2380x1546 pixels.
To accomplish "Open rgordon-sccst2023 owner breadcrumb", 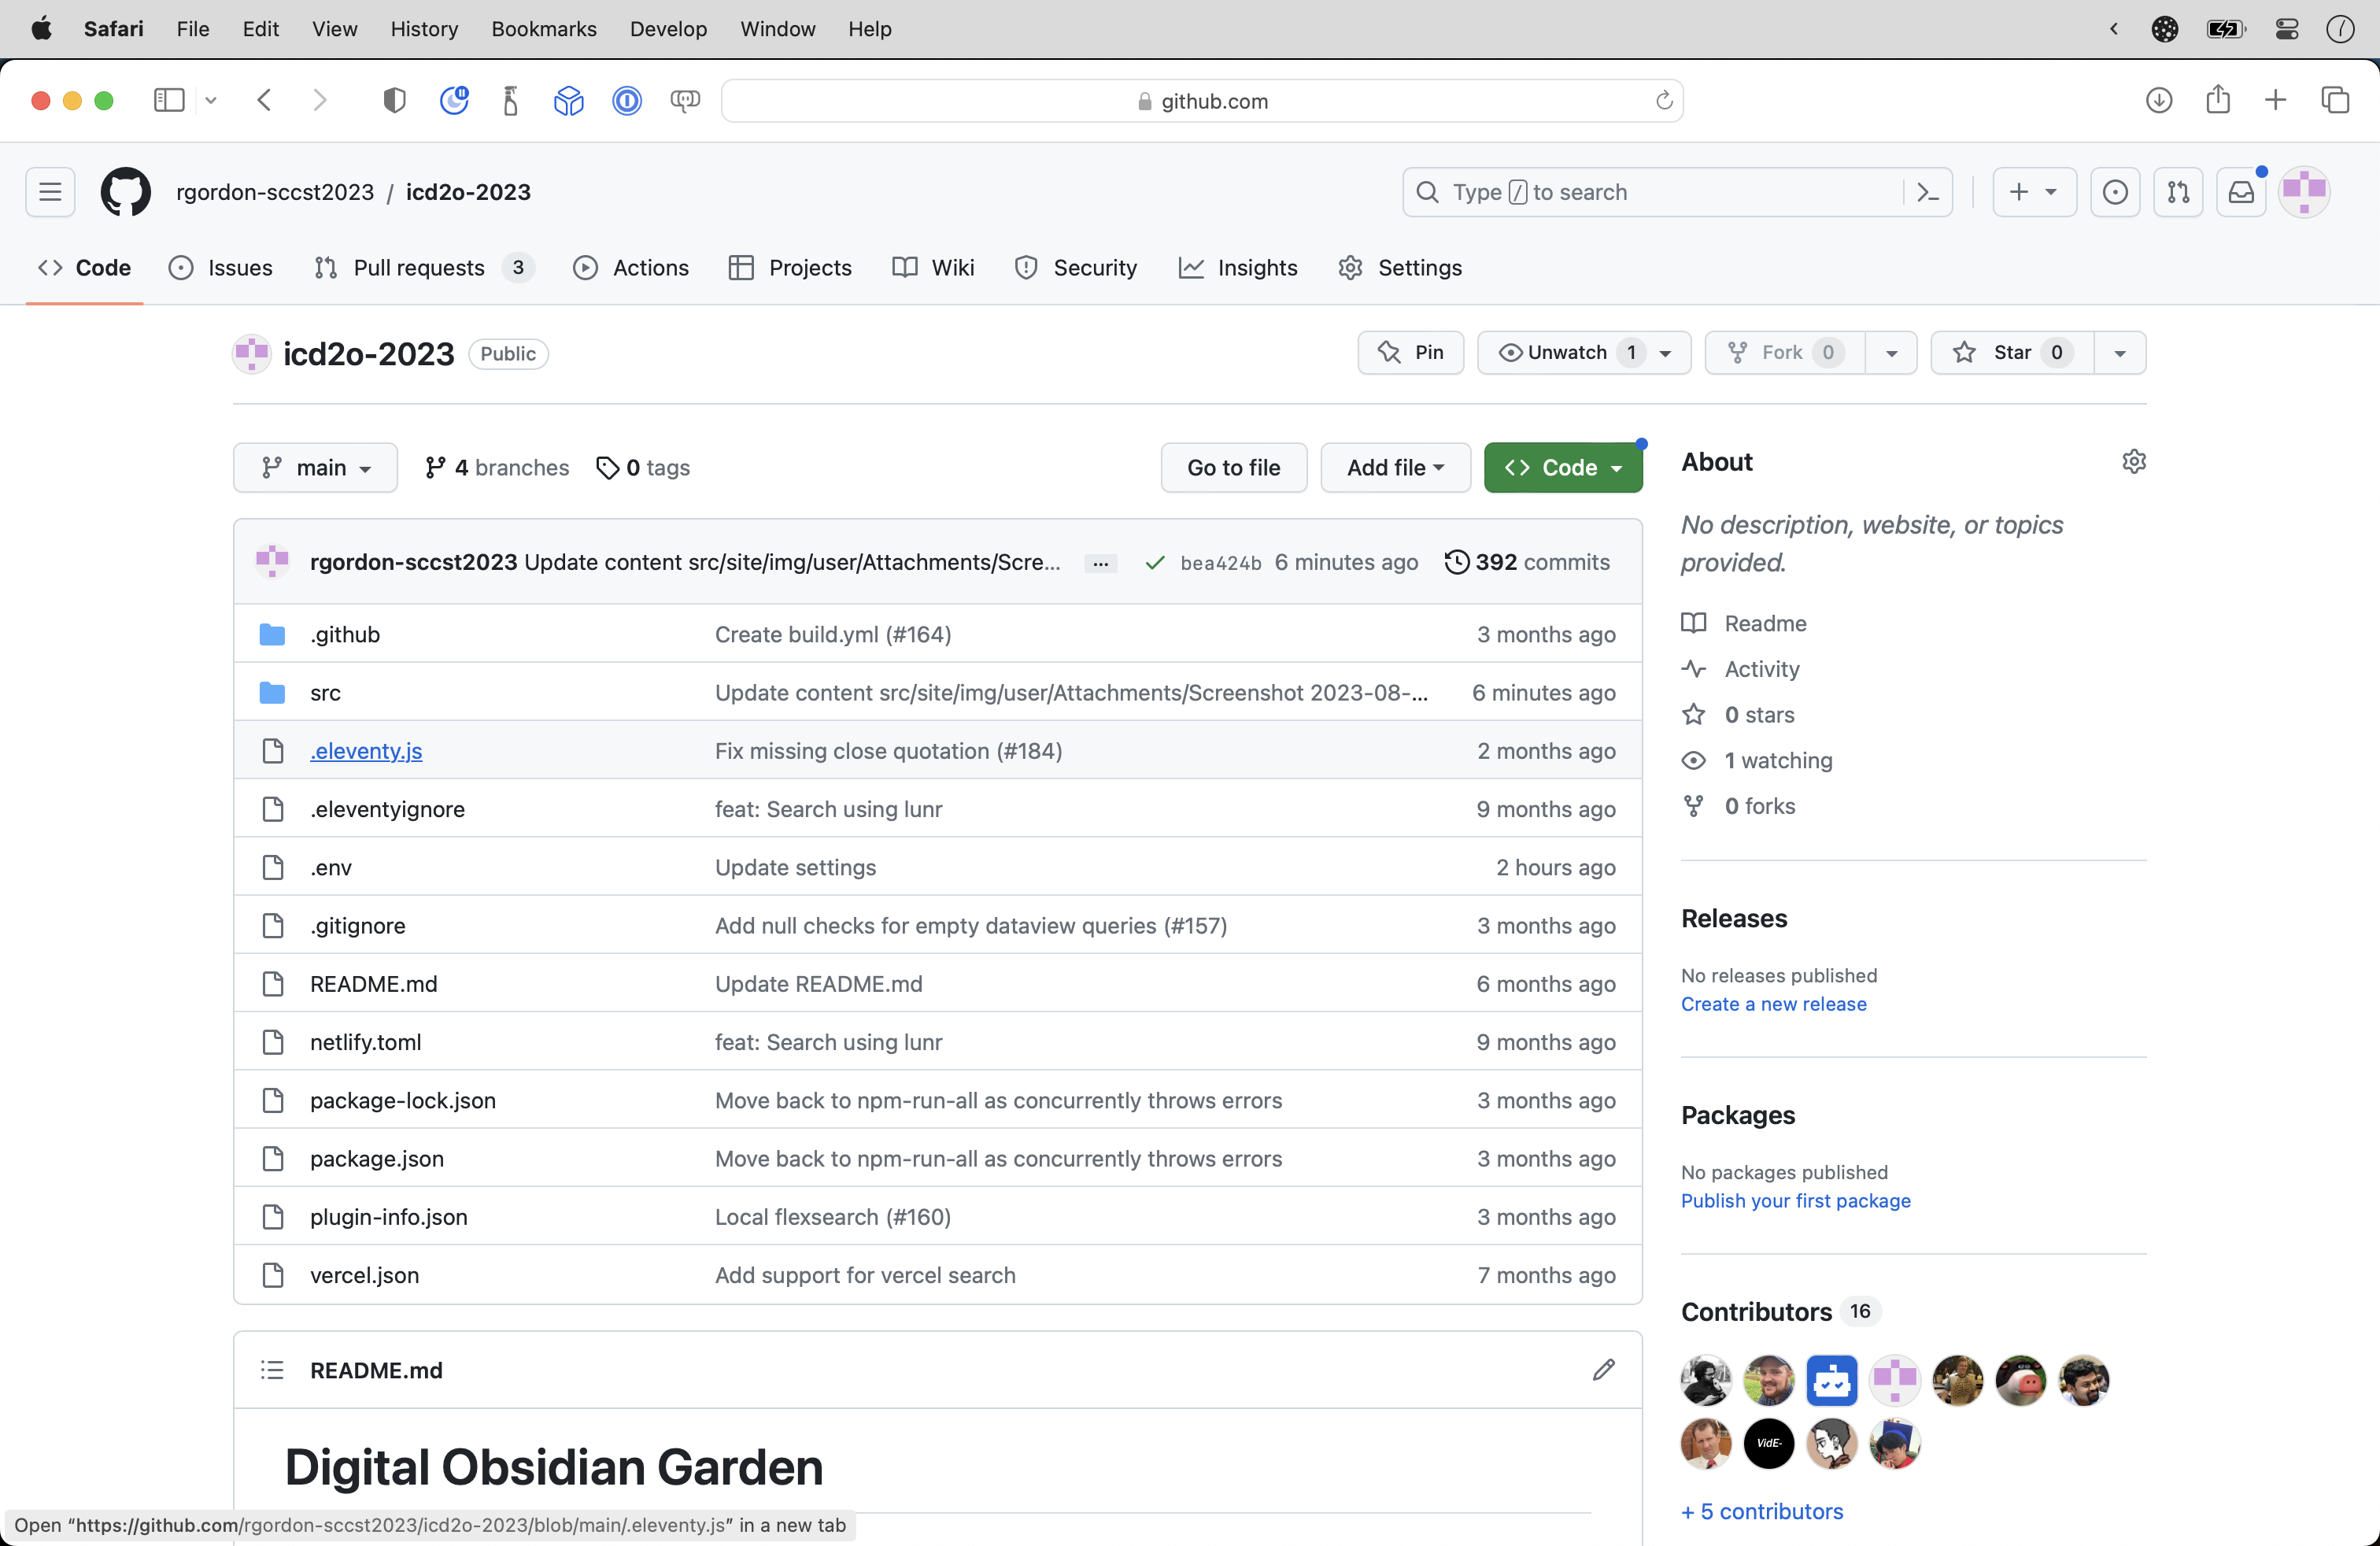I will pyautogui.click(x=275, y=192).
